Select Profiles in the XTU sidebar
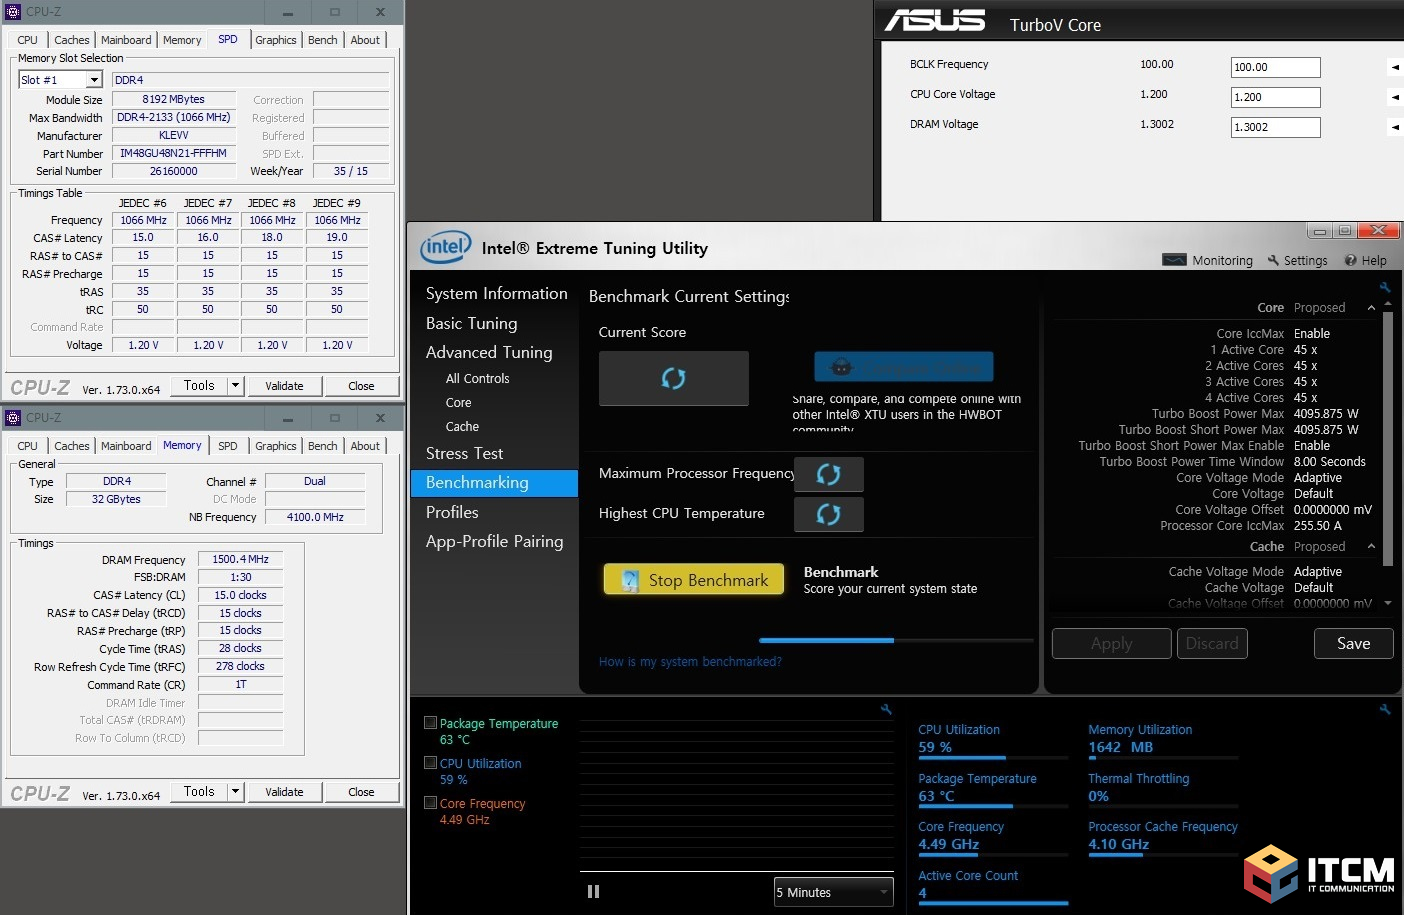Screen dimensions: 1404x915 click(452, 513)
